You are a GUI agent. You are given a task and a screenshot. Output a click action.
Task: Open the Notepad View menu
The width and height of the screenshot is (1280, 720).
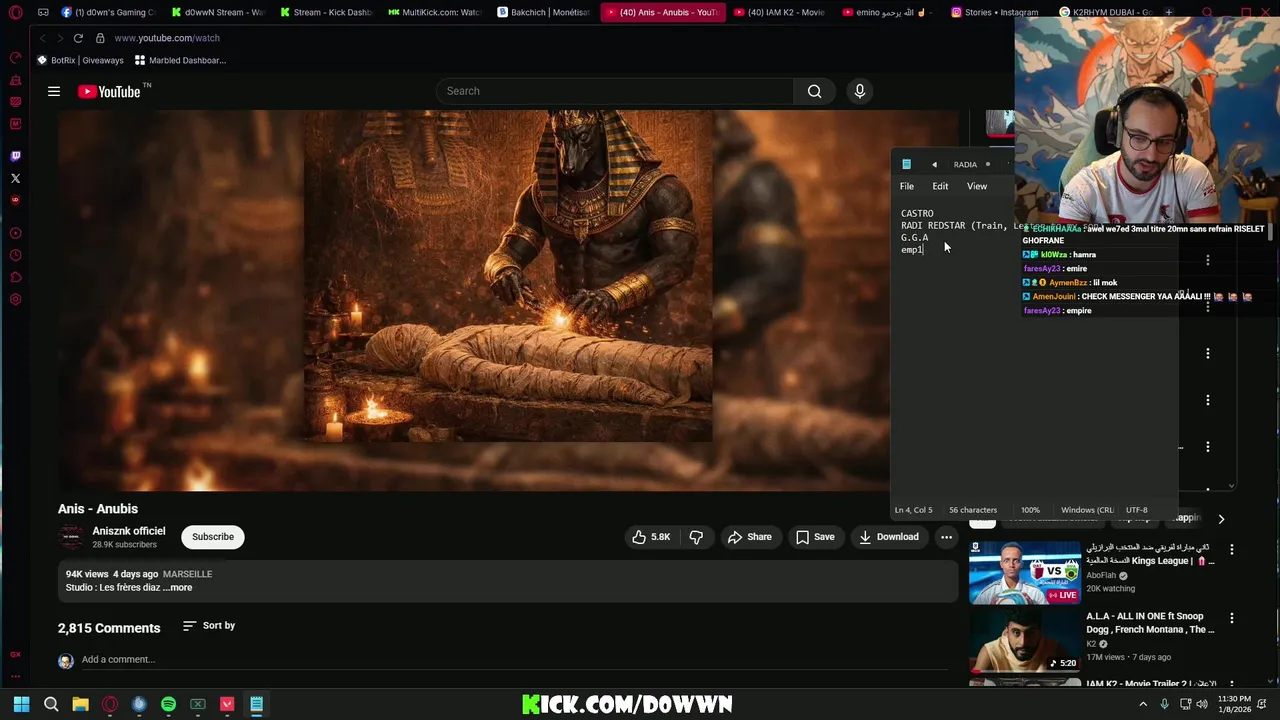click(x=977, y=186)
